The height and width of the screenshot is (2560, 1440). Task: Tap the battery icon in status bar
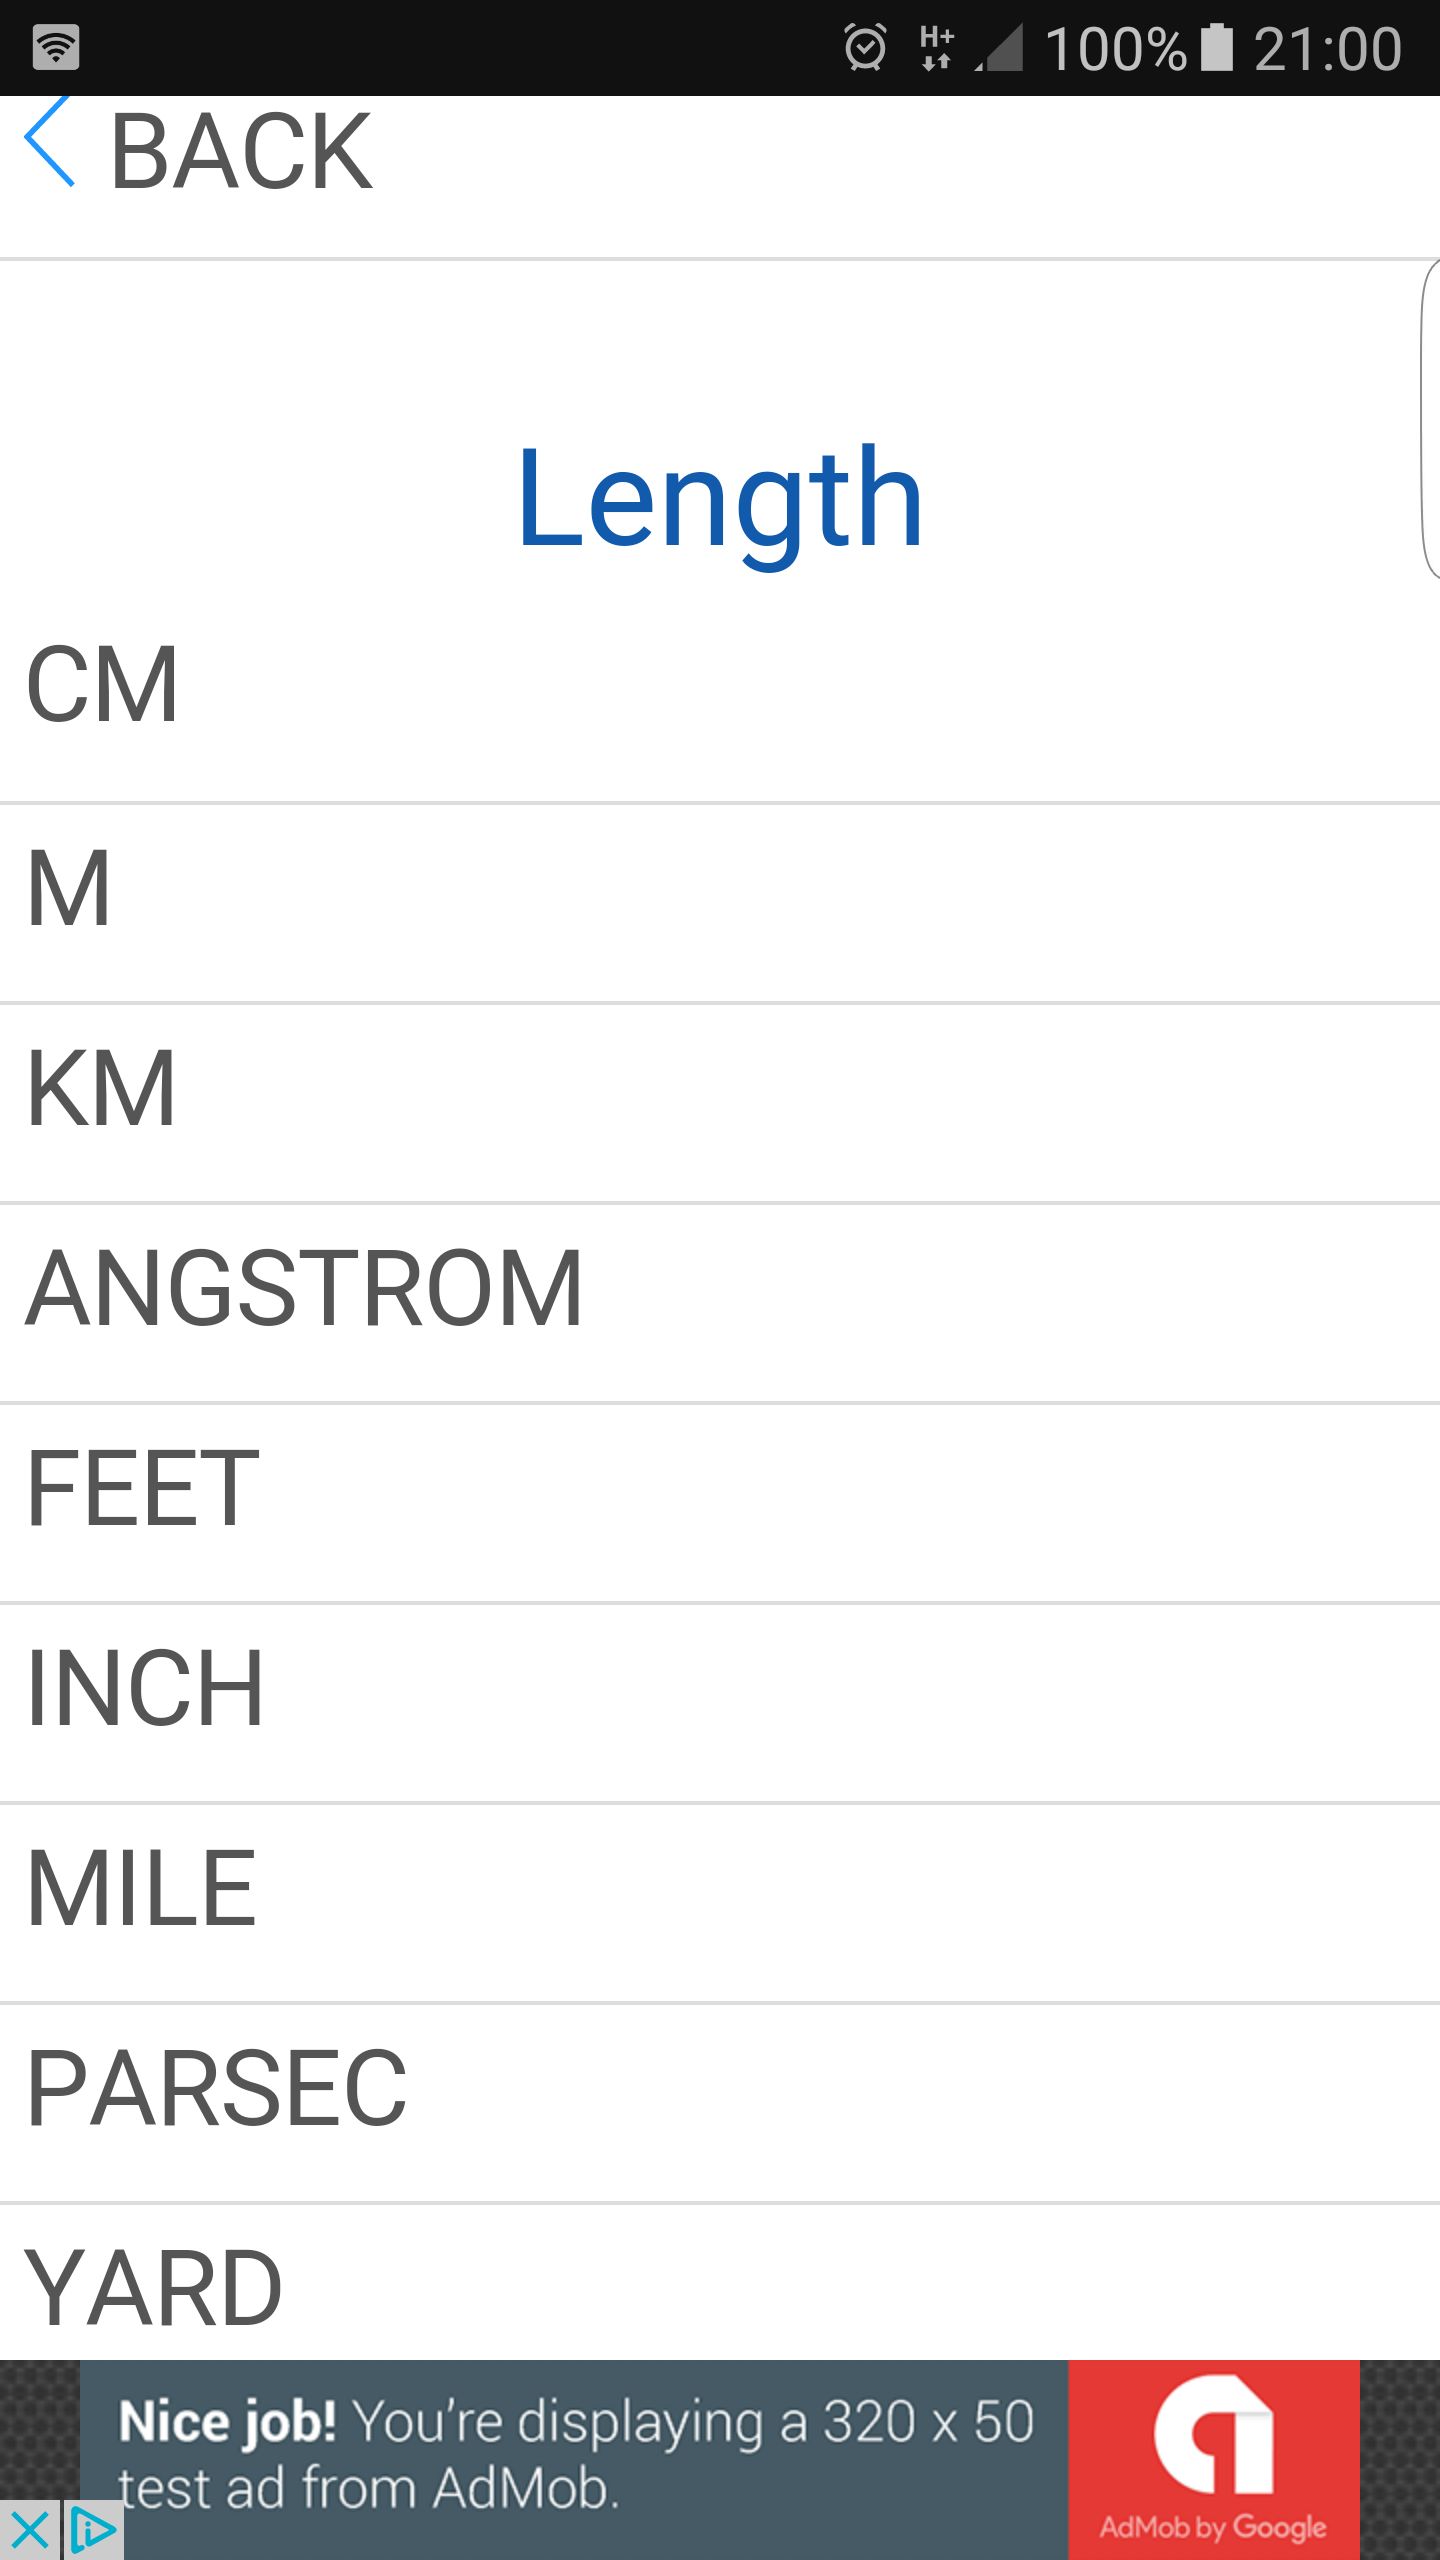coord(1216,48)
